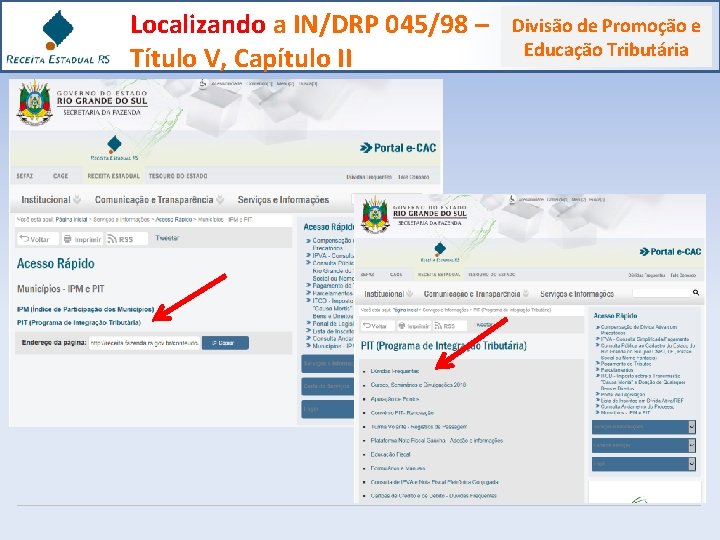This screenshot has width=720, height=540.
Task: Click Receita Estadual RS logo in slide header
Action: pos(58,37)
